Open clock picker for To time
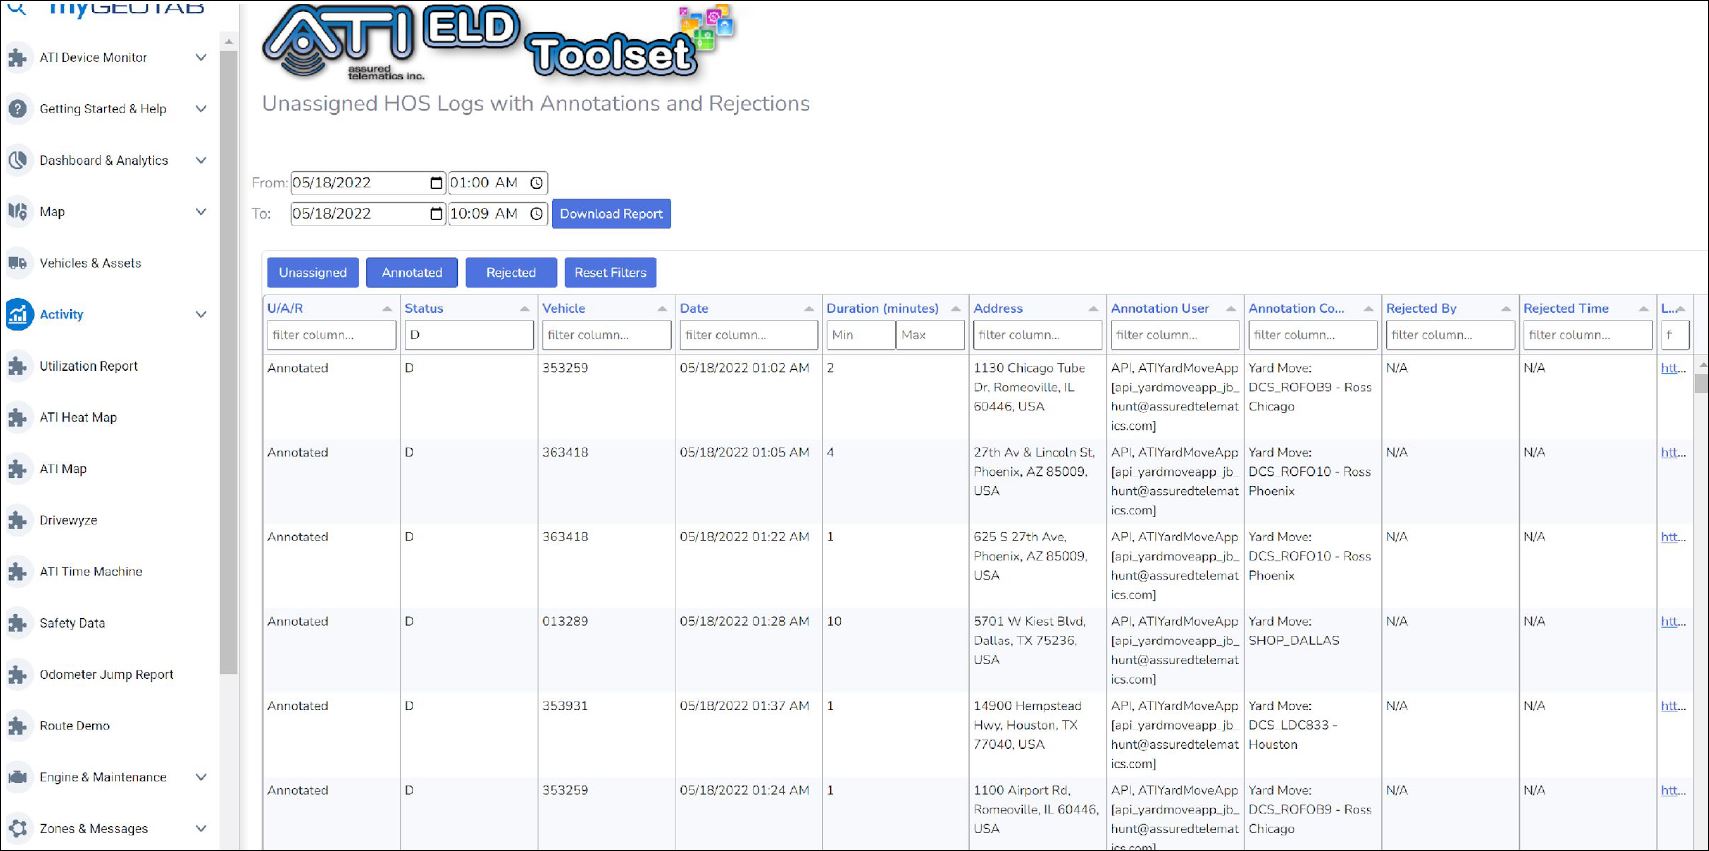This screenshot has width=1709, height=851. tap(536, 214)
